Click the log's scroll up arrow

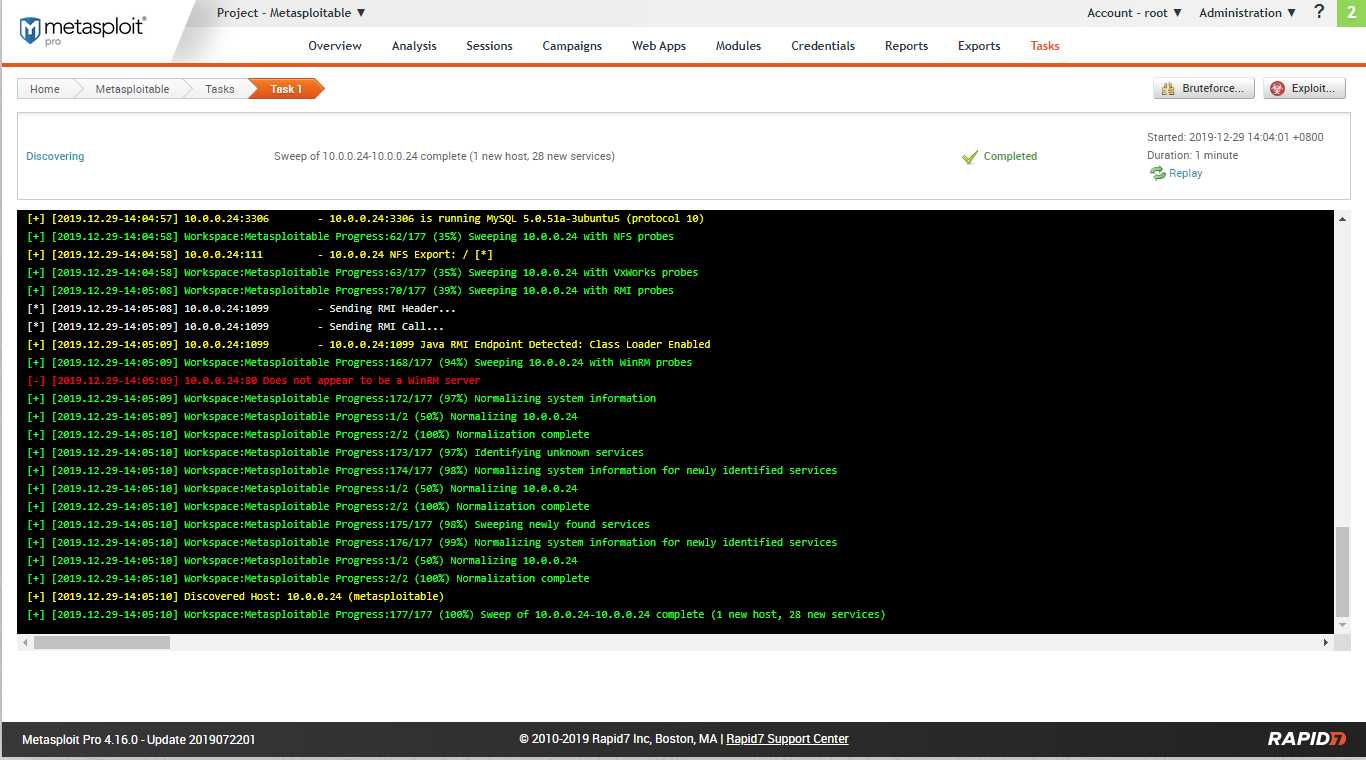tap(1342, 217)
